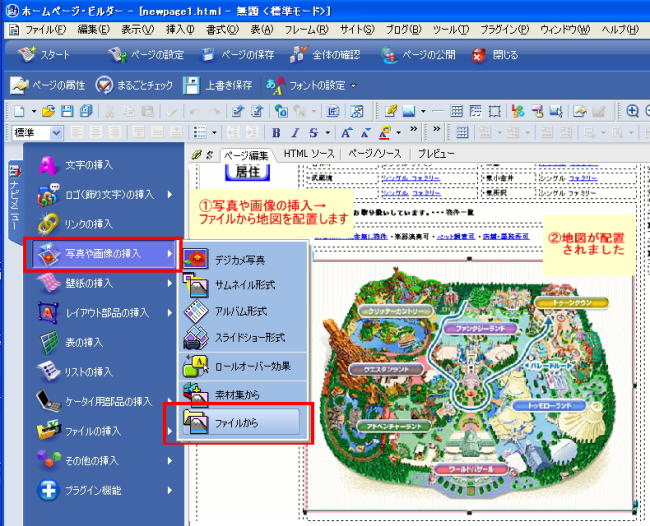The image size is (650, 526).
Task: Expand 壁紙の挿入 submenu
Action: click(104, 283)
